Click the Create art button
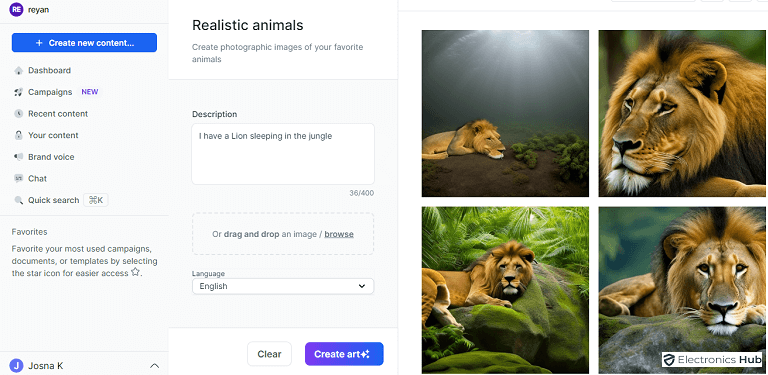Viewport: 768px width, 375px height. pyautogui.click(x=344, y=354)
